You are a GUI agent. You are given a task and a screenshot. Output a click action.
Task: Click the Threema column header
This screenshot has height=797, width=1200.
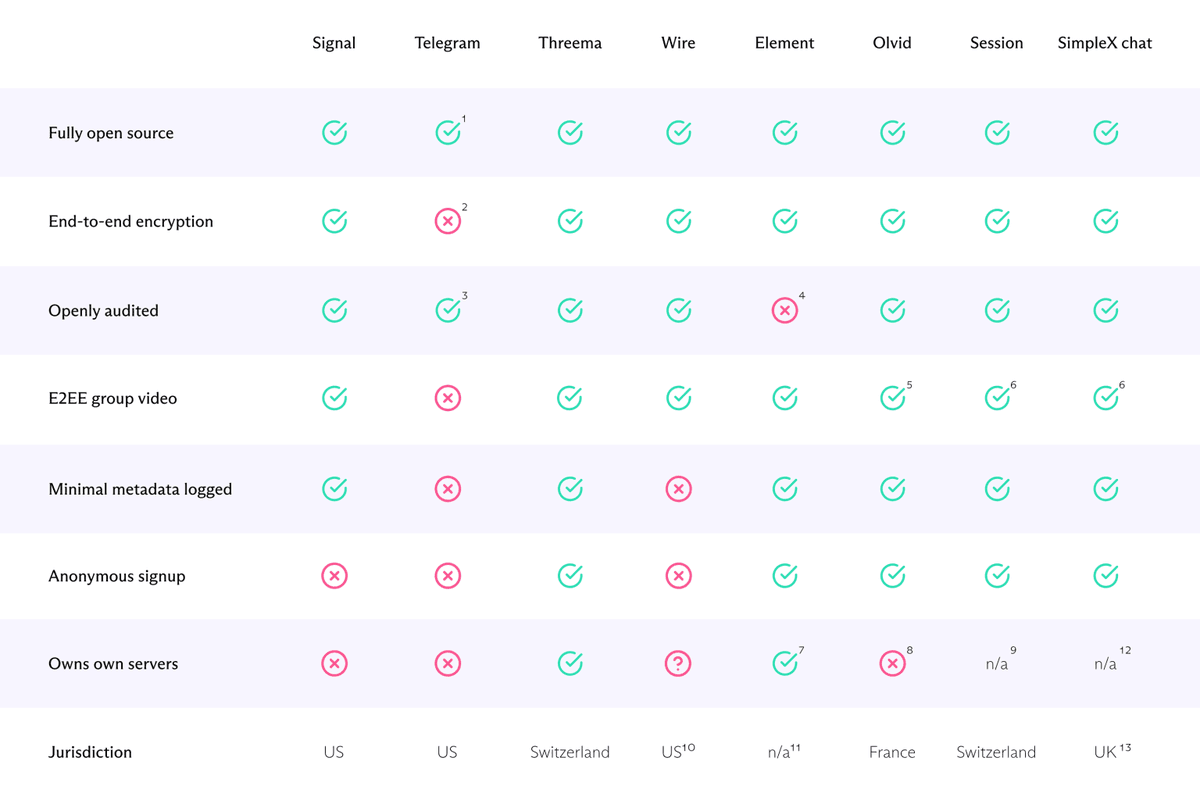(x=570, y=43)
